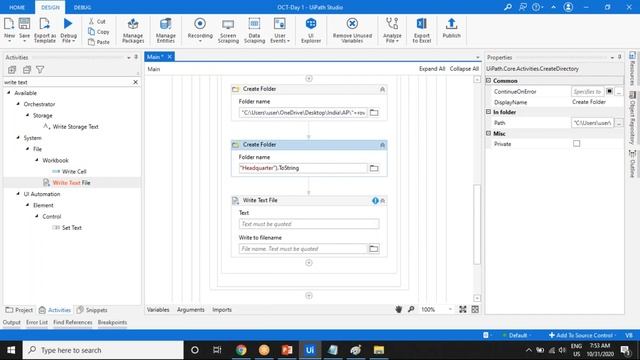Collapse the Workbook tree node
Viewport: 640px width, 360px height.
pyautogui.click(x=37, y=160)
